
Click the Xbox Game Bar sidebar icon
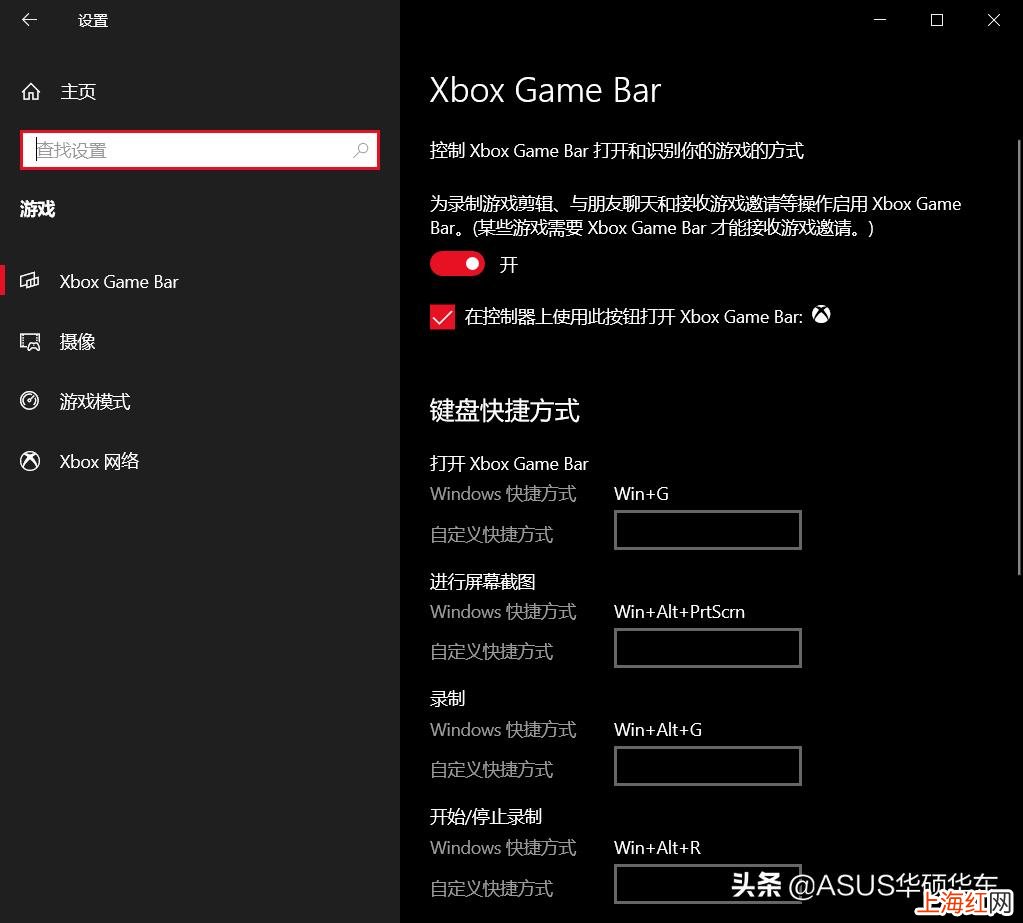tap(30, 281)
